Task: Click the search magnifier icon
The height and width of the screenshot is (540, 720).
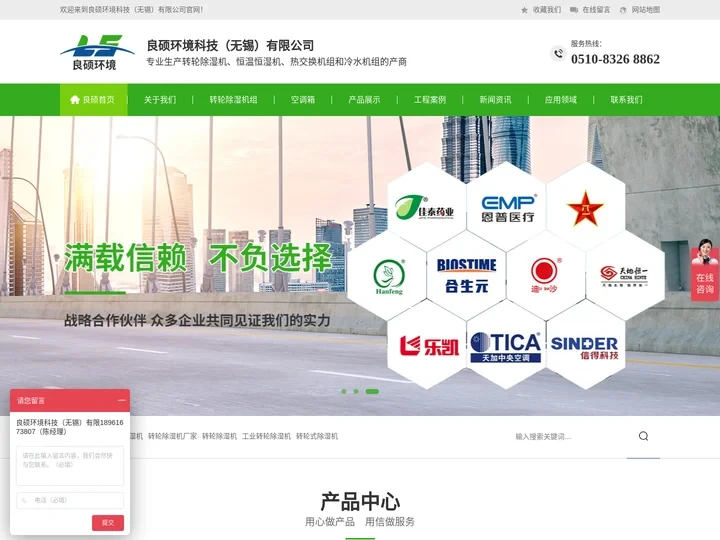Action: (x=643, y=436)
